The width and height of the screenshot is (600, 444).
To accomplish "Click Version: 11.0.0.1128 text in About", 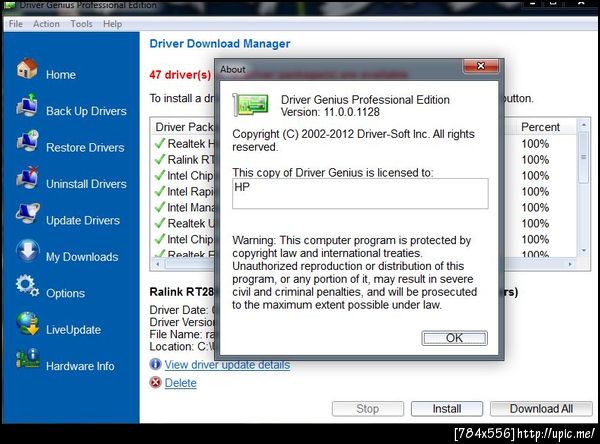I will 330,112.
